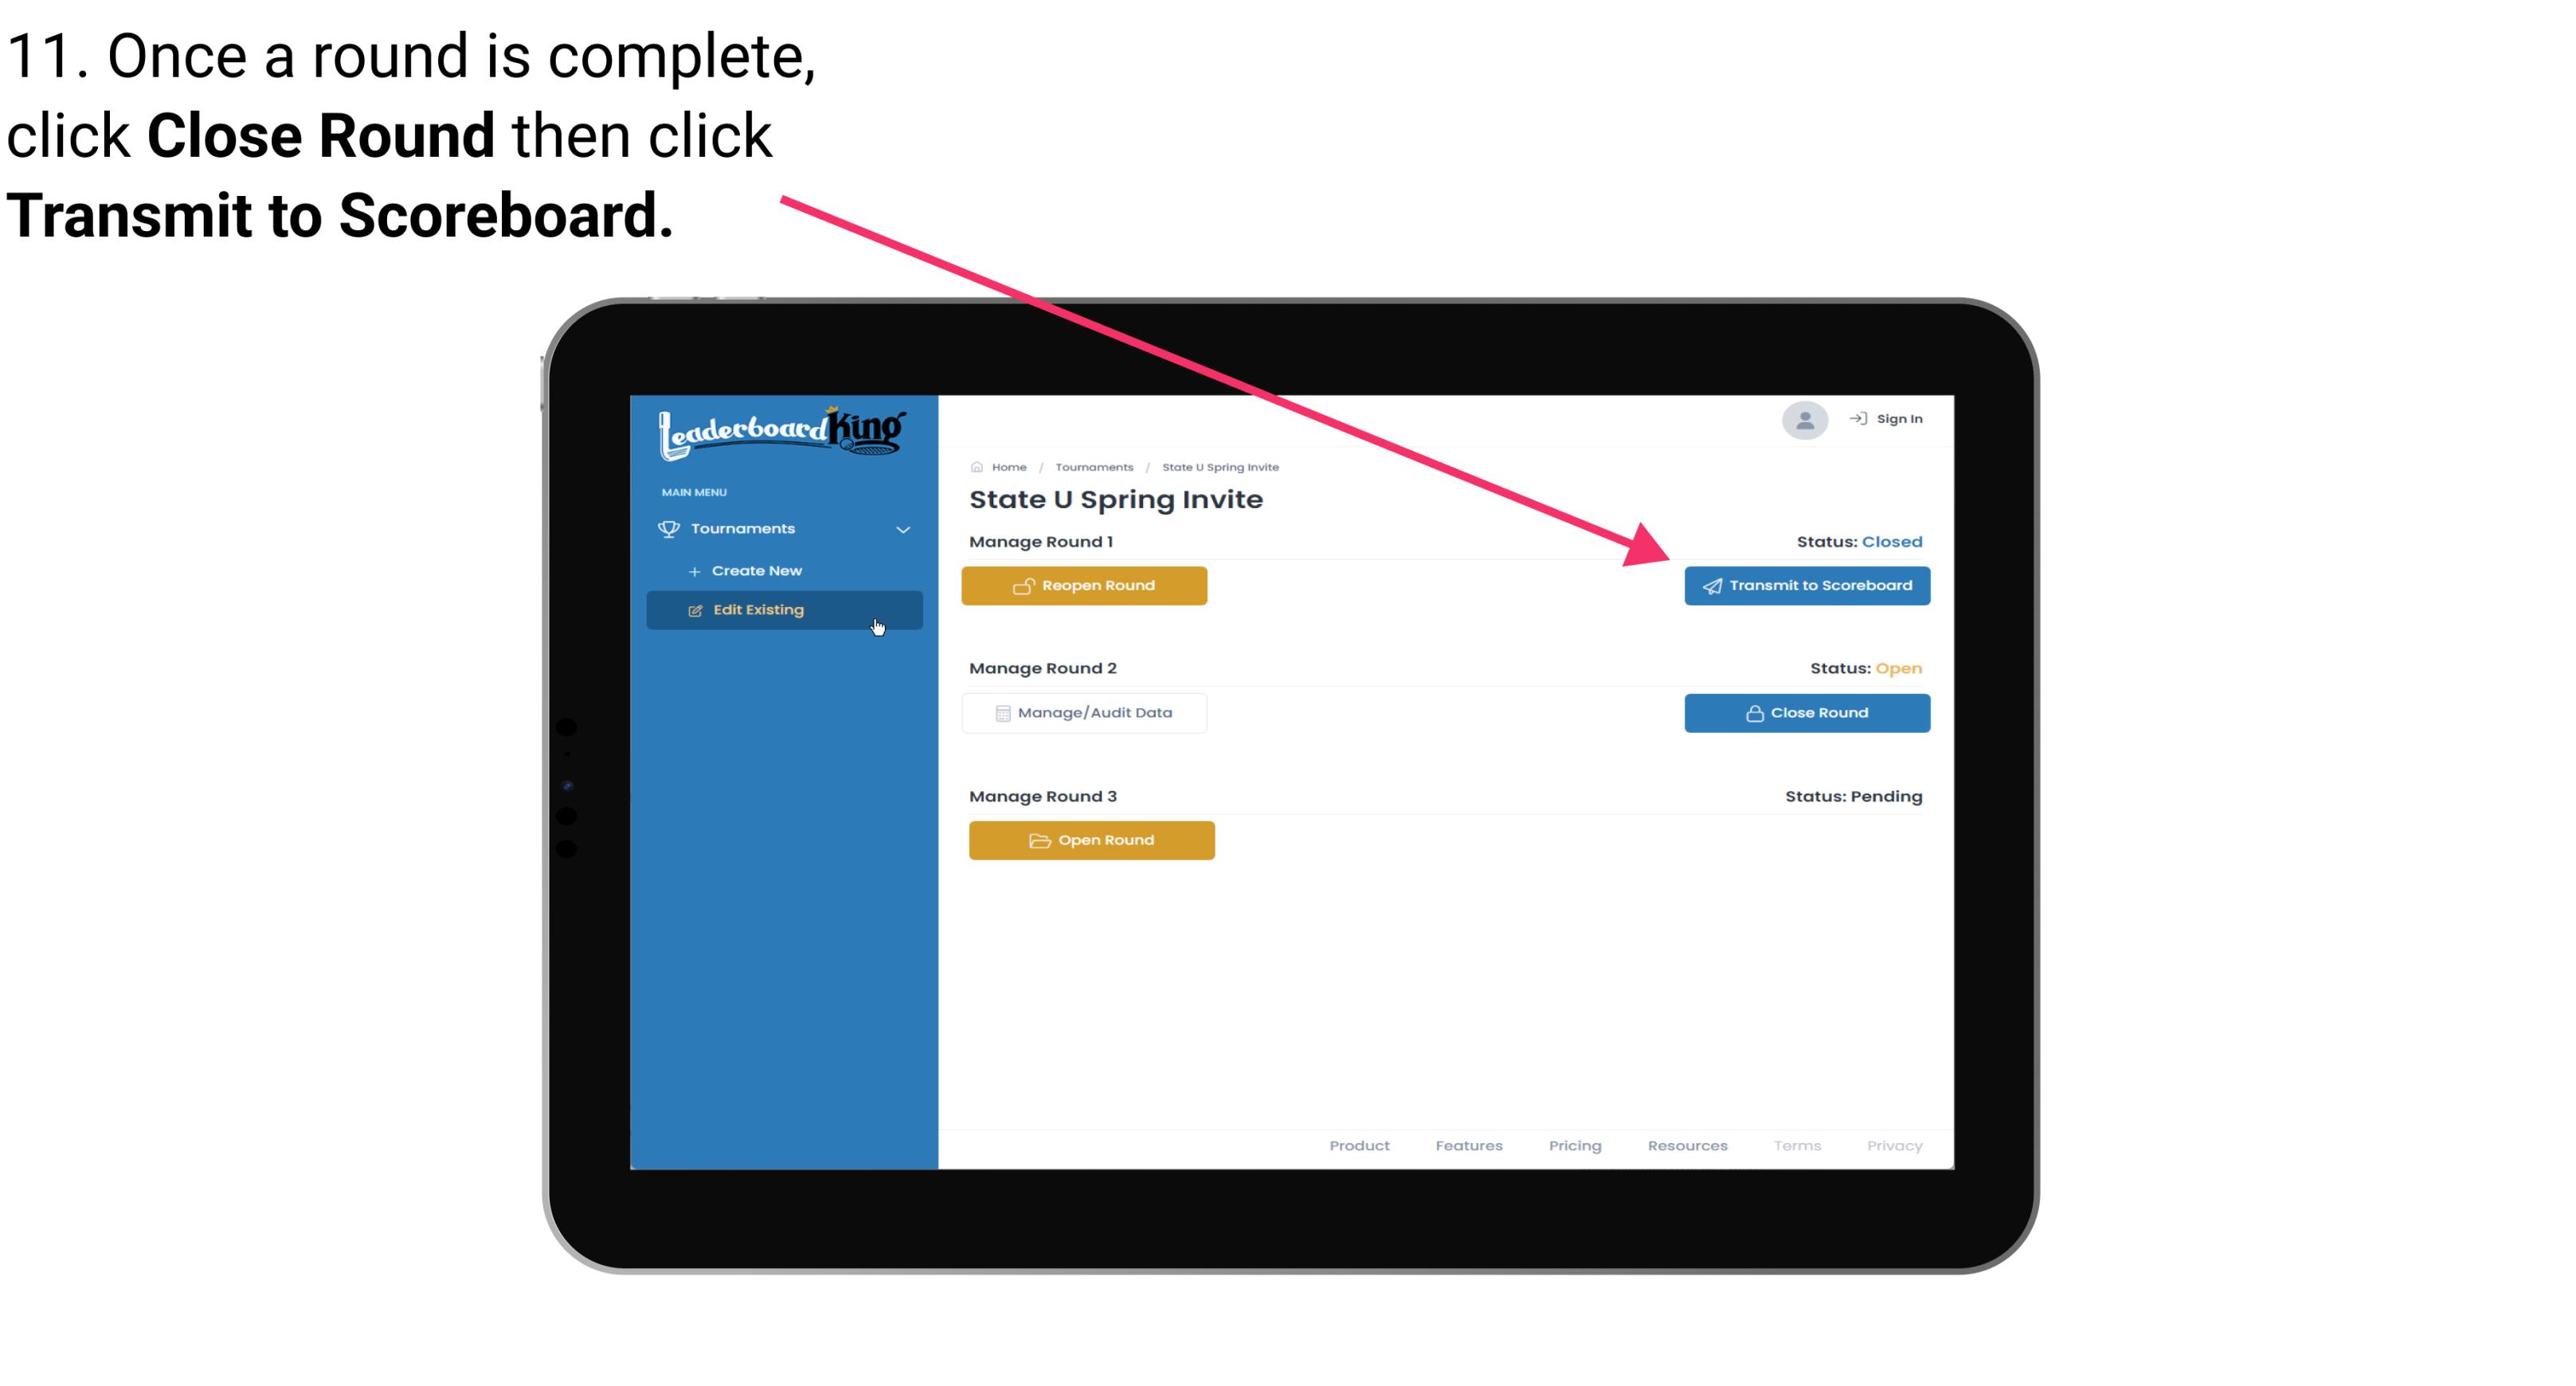Click the Resources footer link
This screenshot has width=2576, height=1386.
click(x=1687, y=1144)
